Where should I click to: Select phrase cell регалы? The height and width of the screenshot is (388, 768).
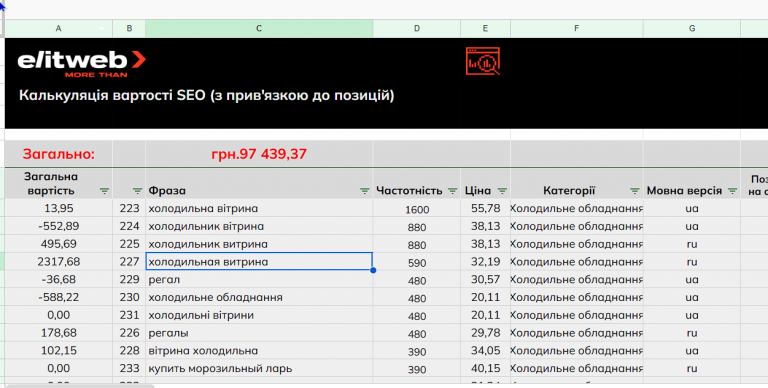[259, 333]
